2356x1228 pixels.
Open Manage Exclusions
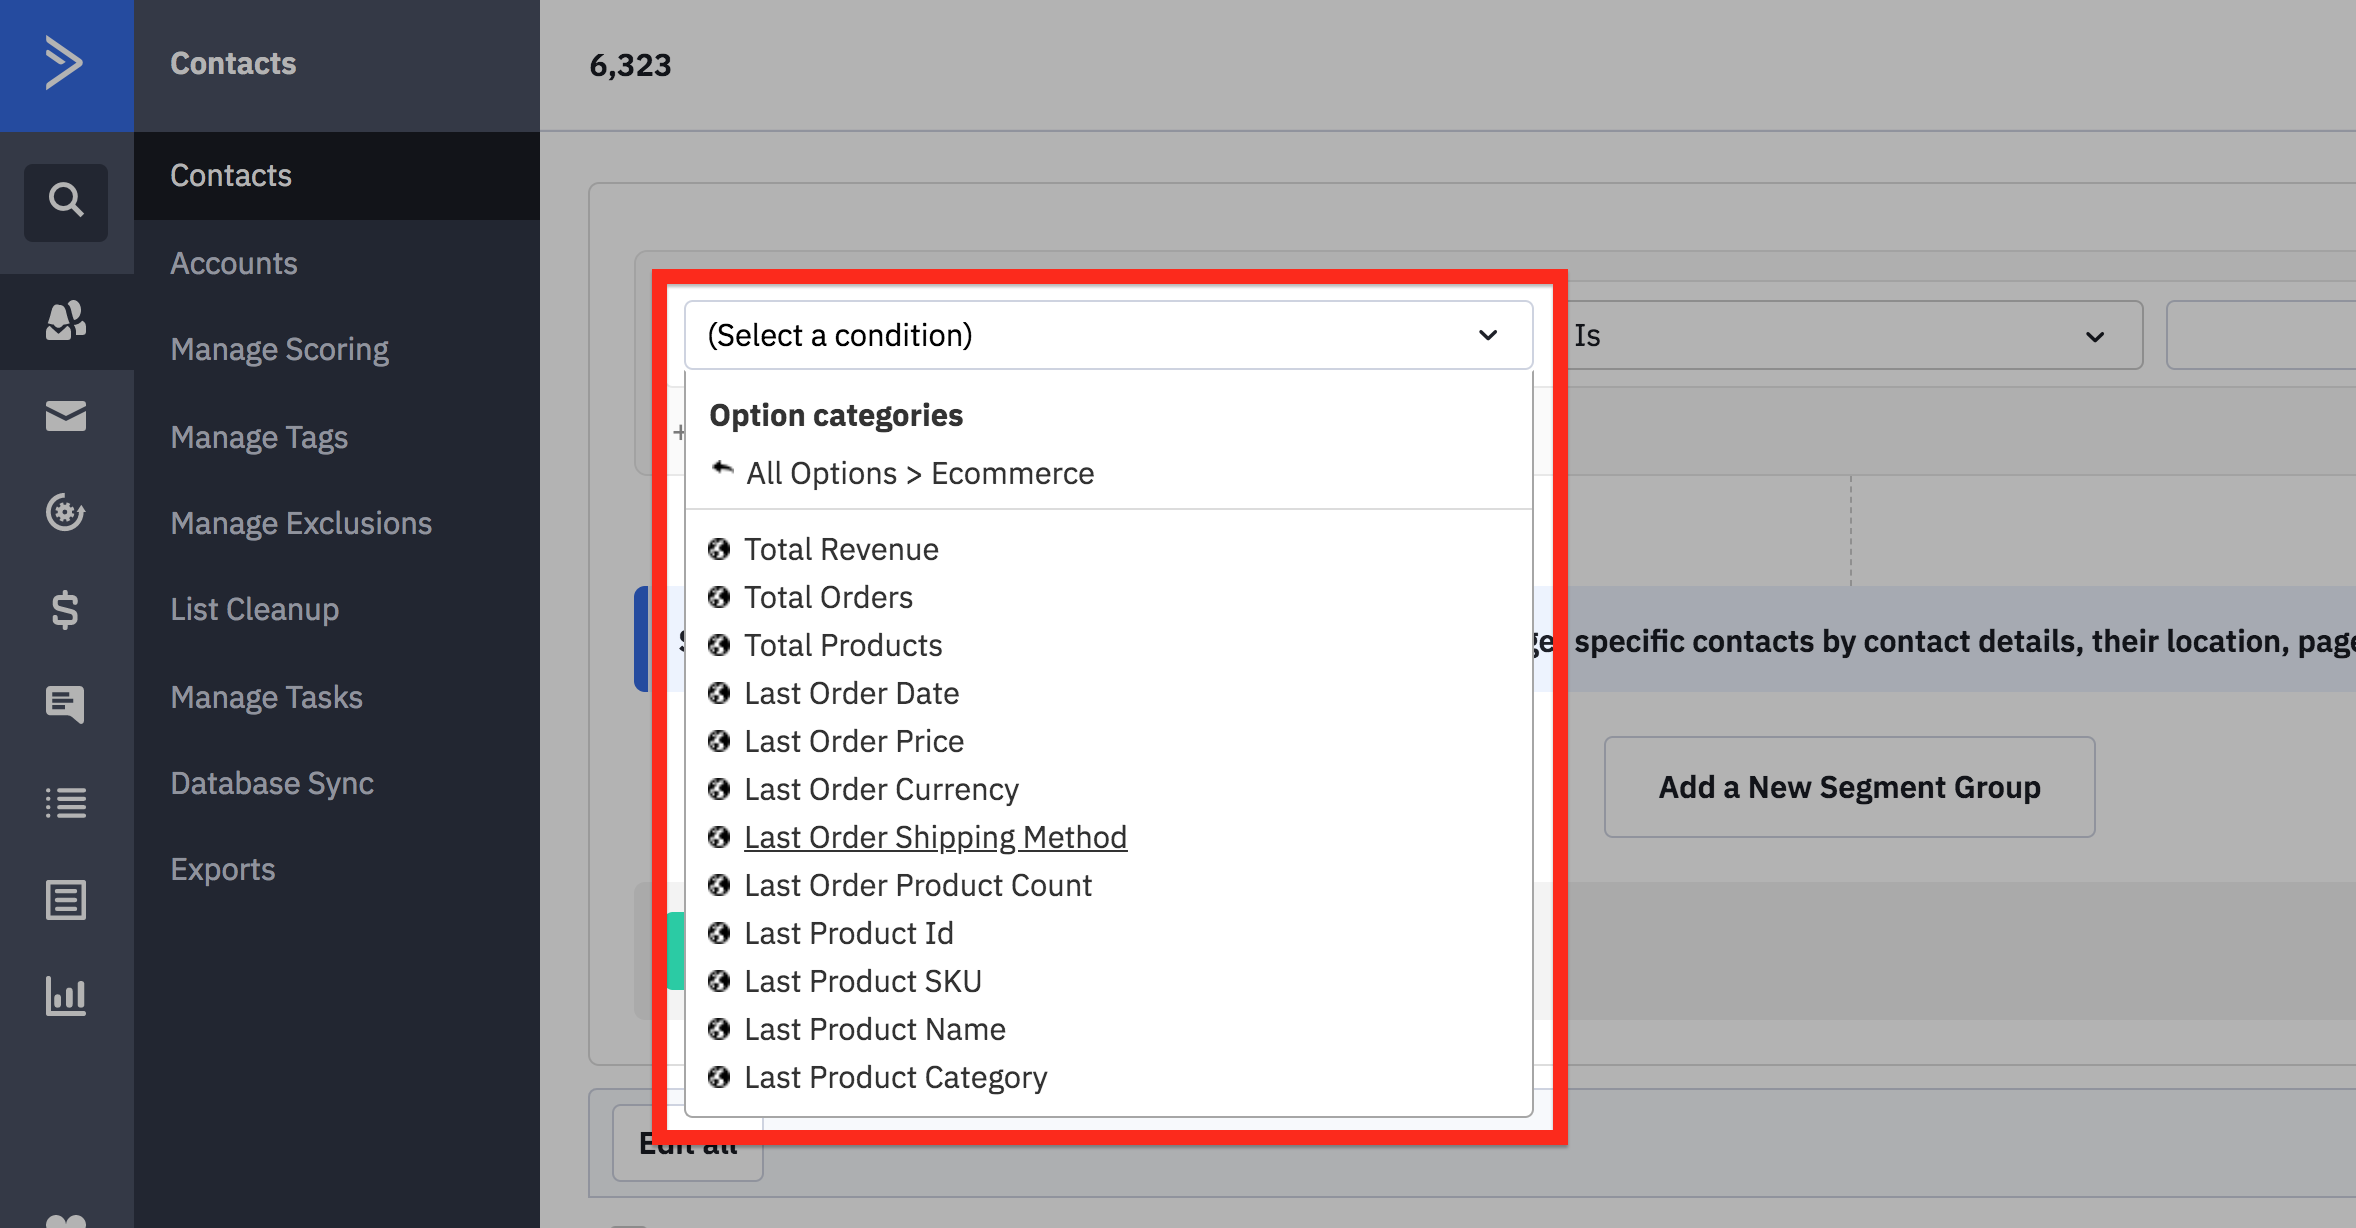(x=301, y=523)
